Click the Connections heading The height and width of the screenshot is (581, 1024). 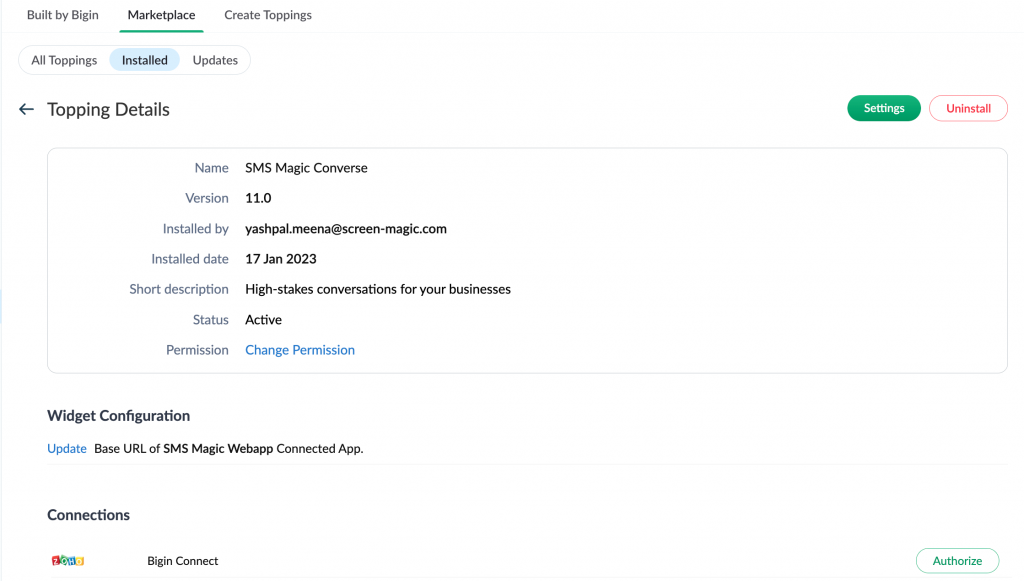(x=88, y=515)
